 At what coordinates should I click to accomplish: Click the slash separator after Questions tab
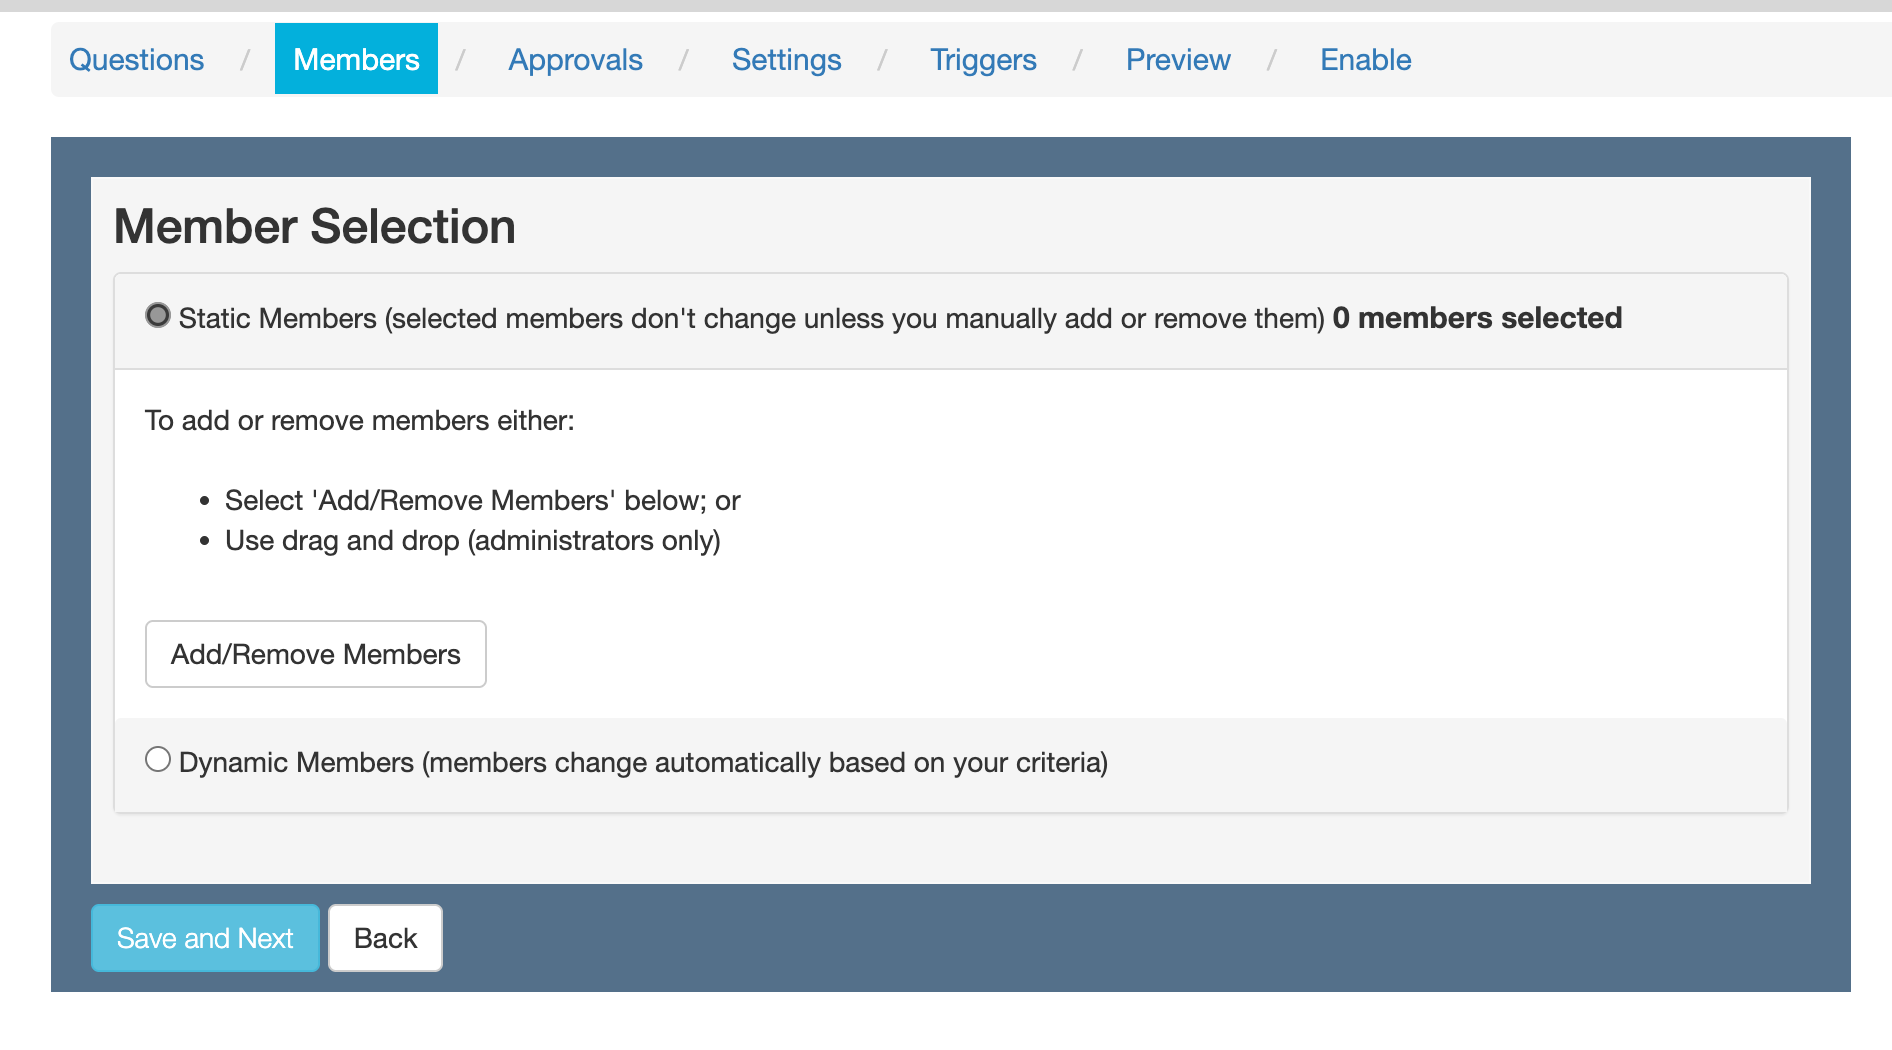(245, 60)
